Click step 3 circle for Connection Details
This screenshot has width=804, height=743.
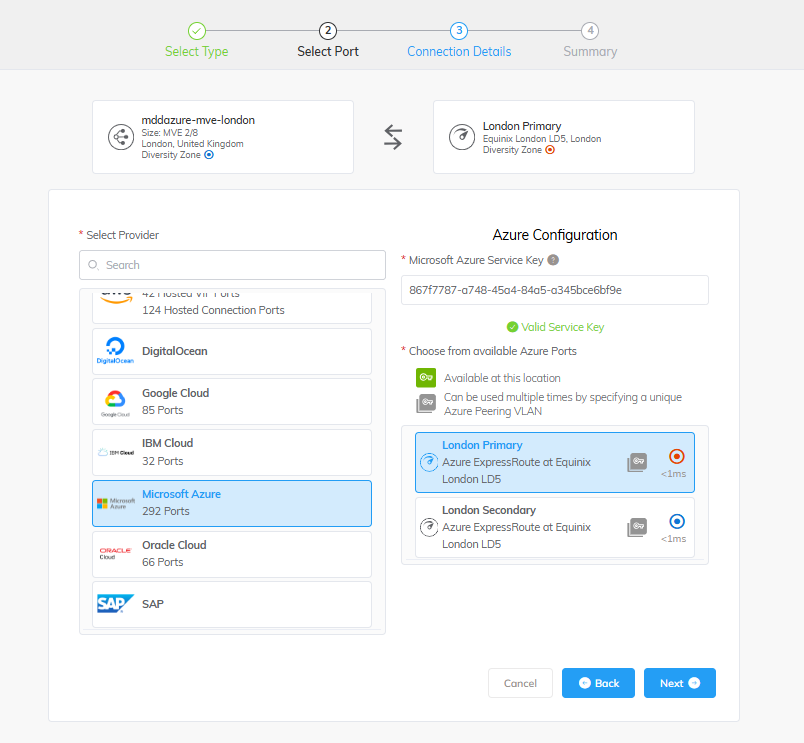[459, 31]
